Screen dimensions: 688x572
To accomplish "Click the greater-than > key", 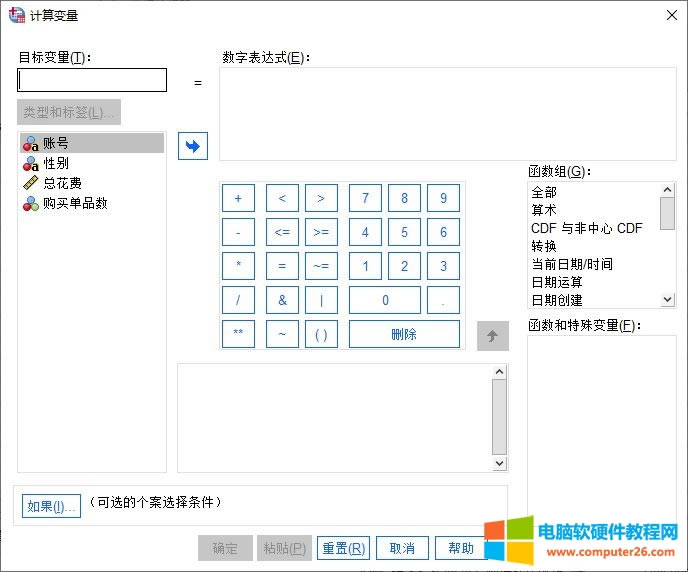I will tap(321, 198).
